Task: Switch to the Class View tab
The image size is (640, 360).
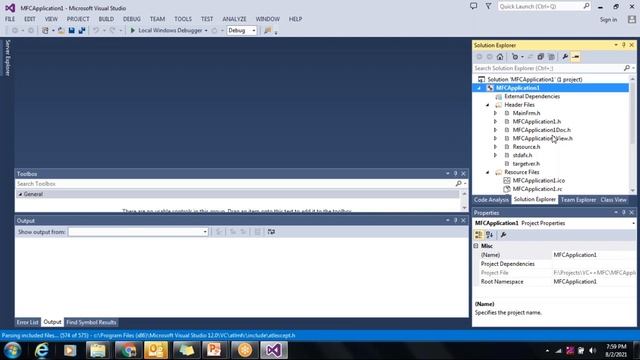Action: tap(613, 200)
